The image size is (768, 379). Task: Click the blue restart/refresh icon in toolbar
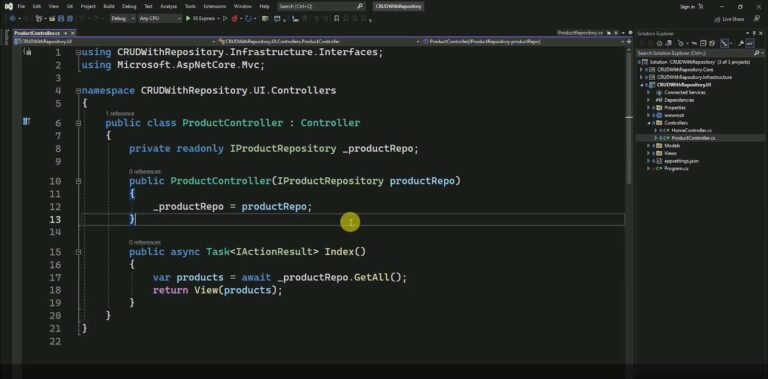(x=248, y=18)
